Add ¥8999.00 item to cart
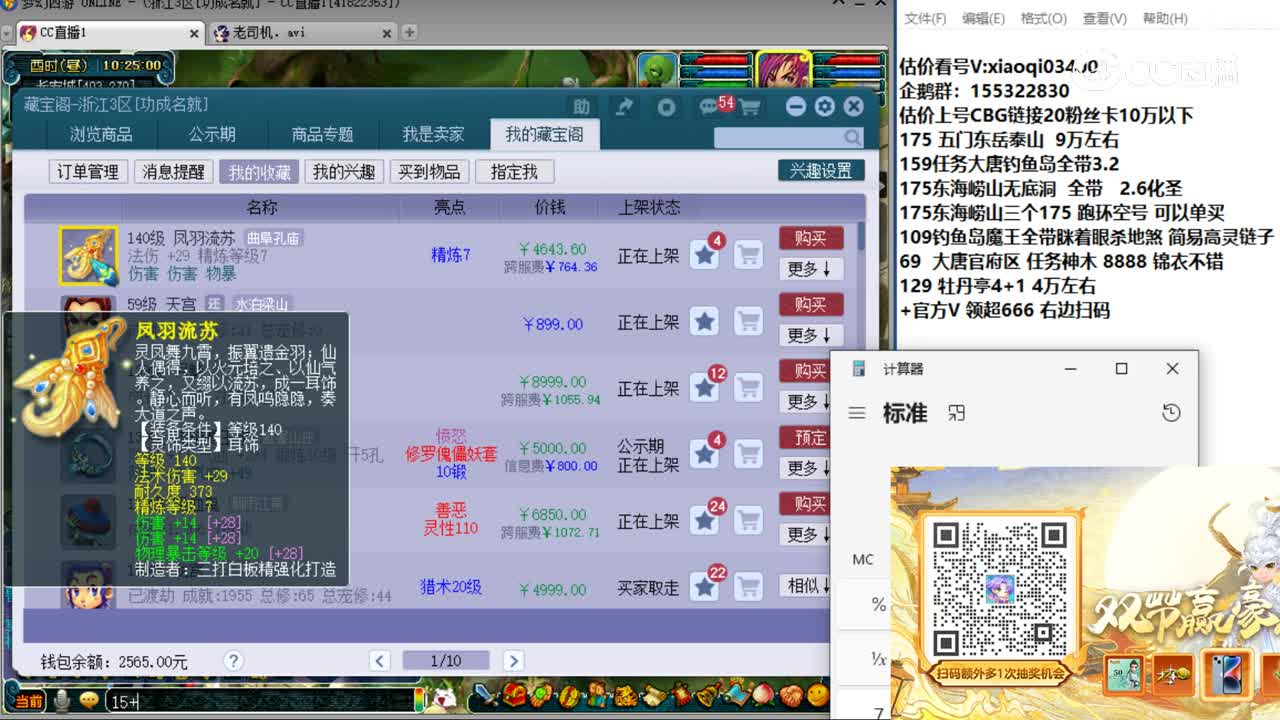Image resolution: width=1280 pixels, height=720 pixels. tap(748, 389)
